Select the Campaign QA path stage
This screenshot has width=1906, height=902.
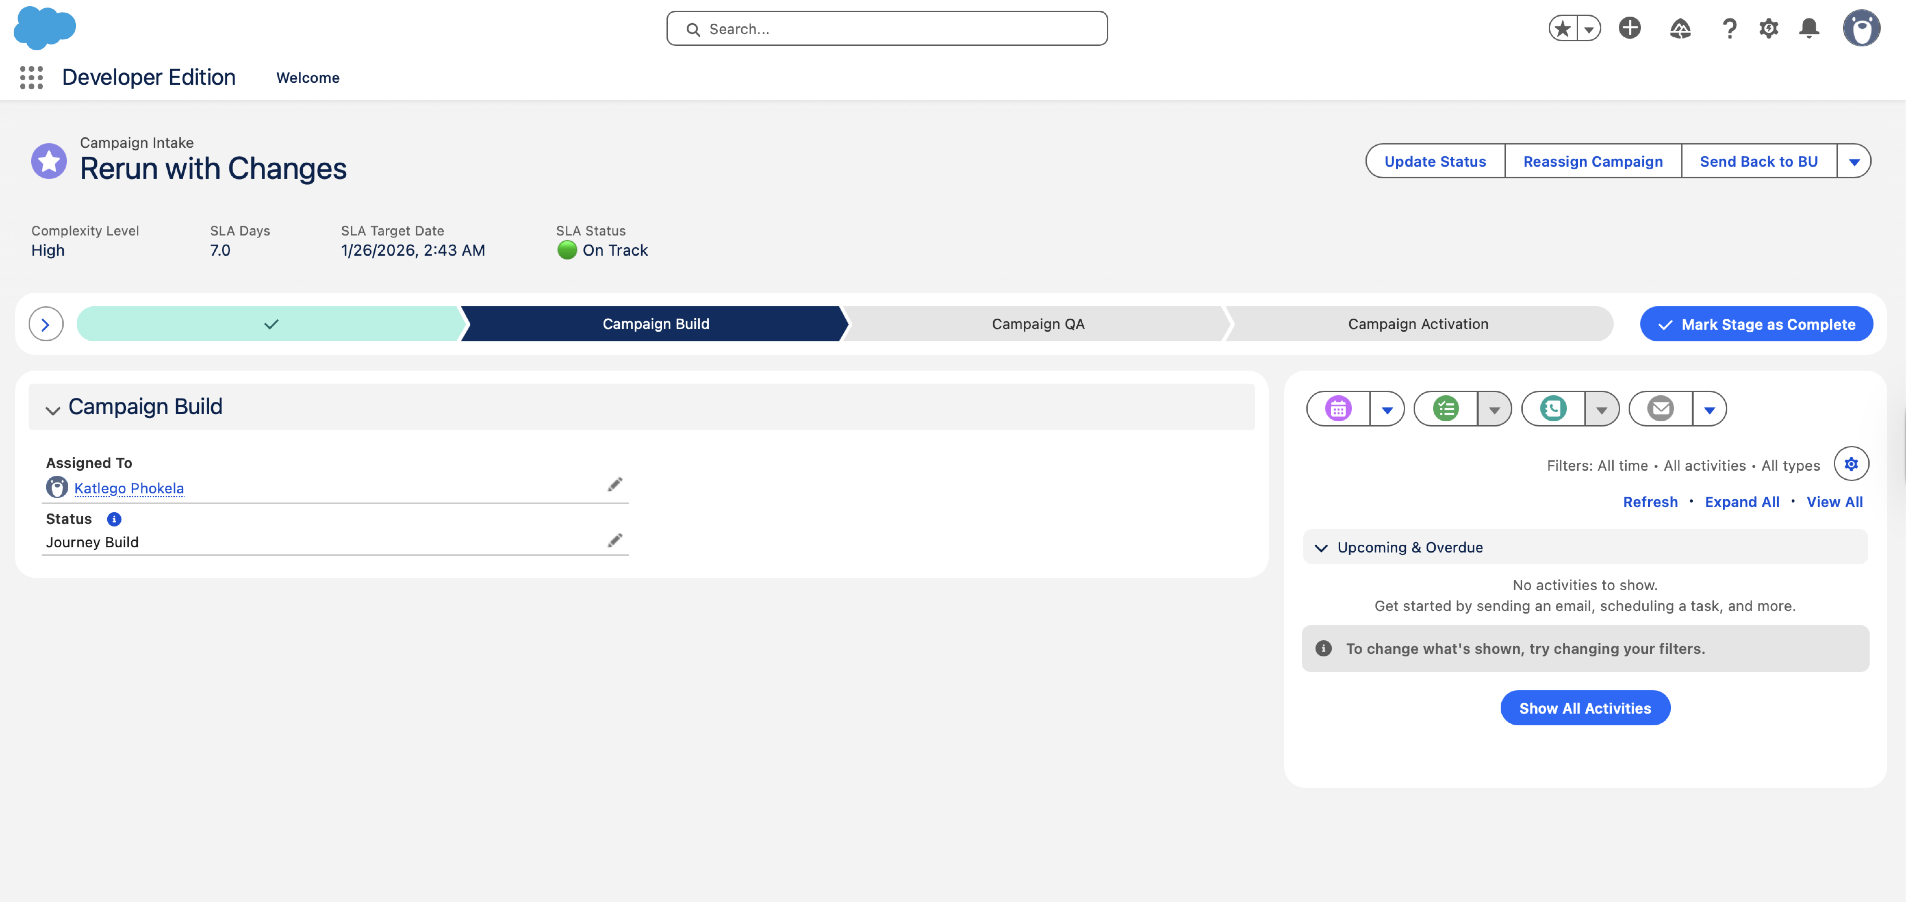[x=1038, y=324]
